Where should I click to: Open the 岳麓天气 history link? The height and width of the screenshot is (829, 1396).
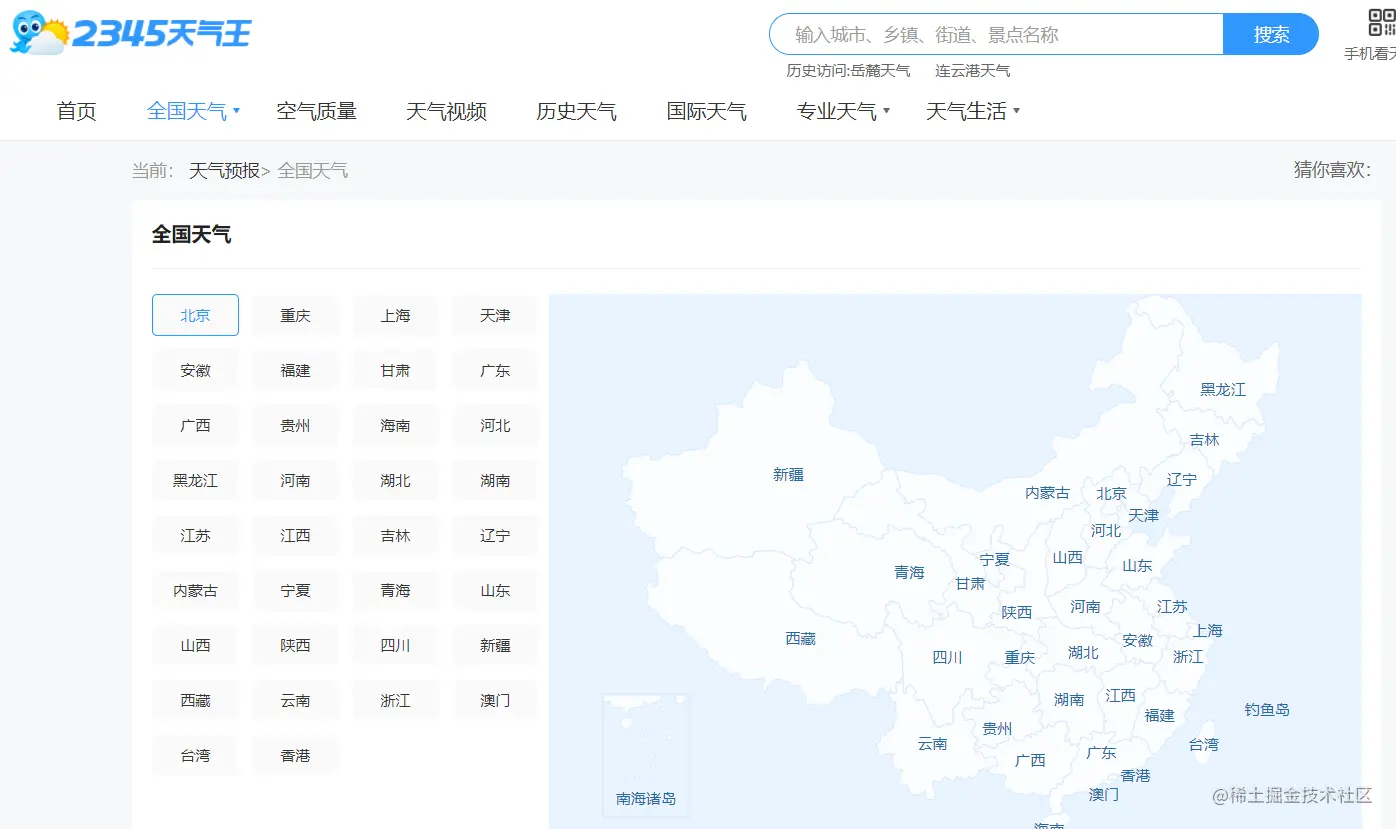(x=880, y=71)
